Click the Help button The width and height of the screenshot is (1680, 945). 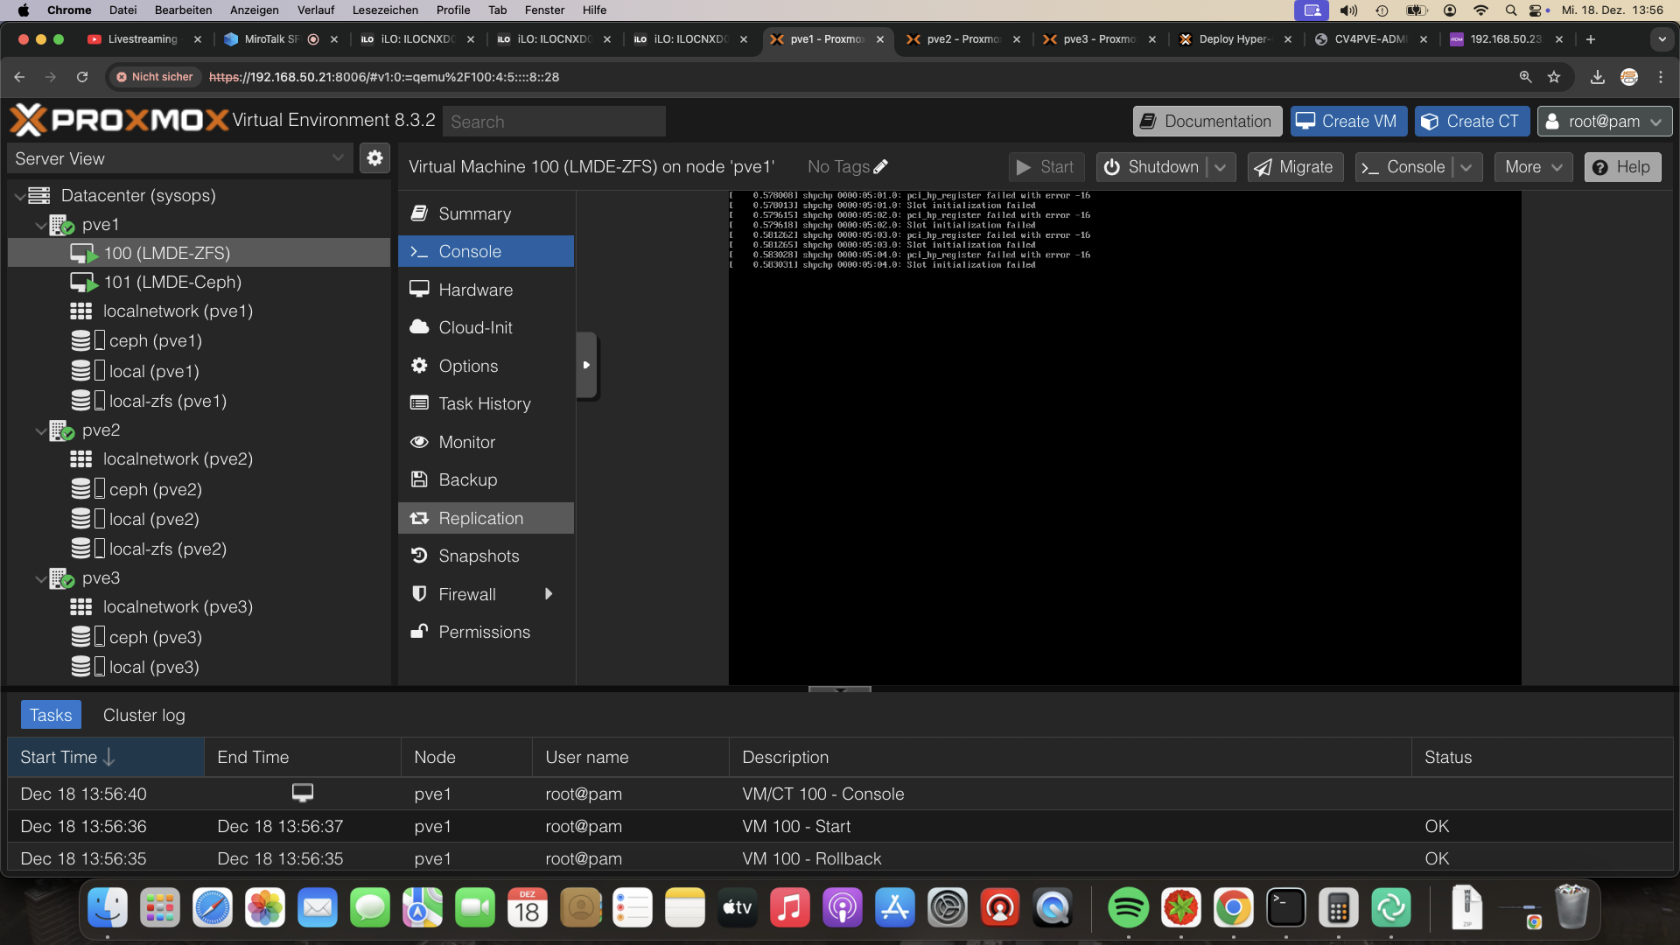1622,167
